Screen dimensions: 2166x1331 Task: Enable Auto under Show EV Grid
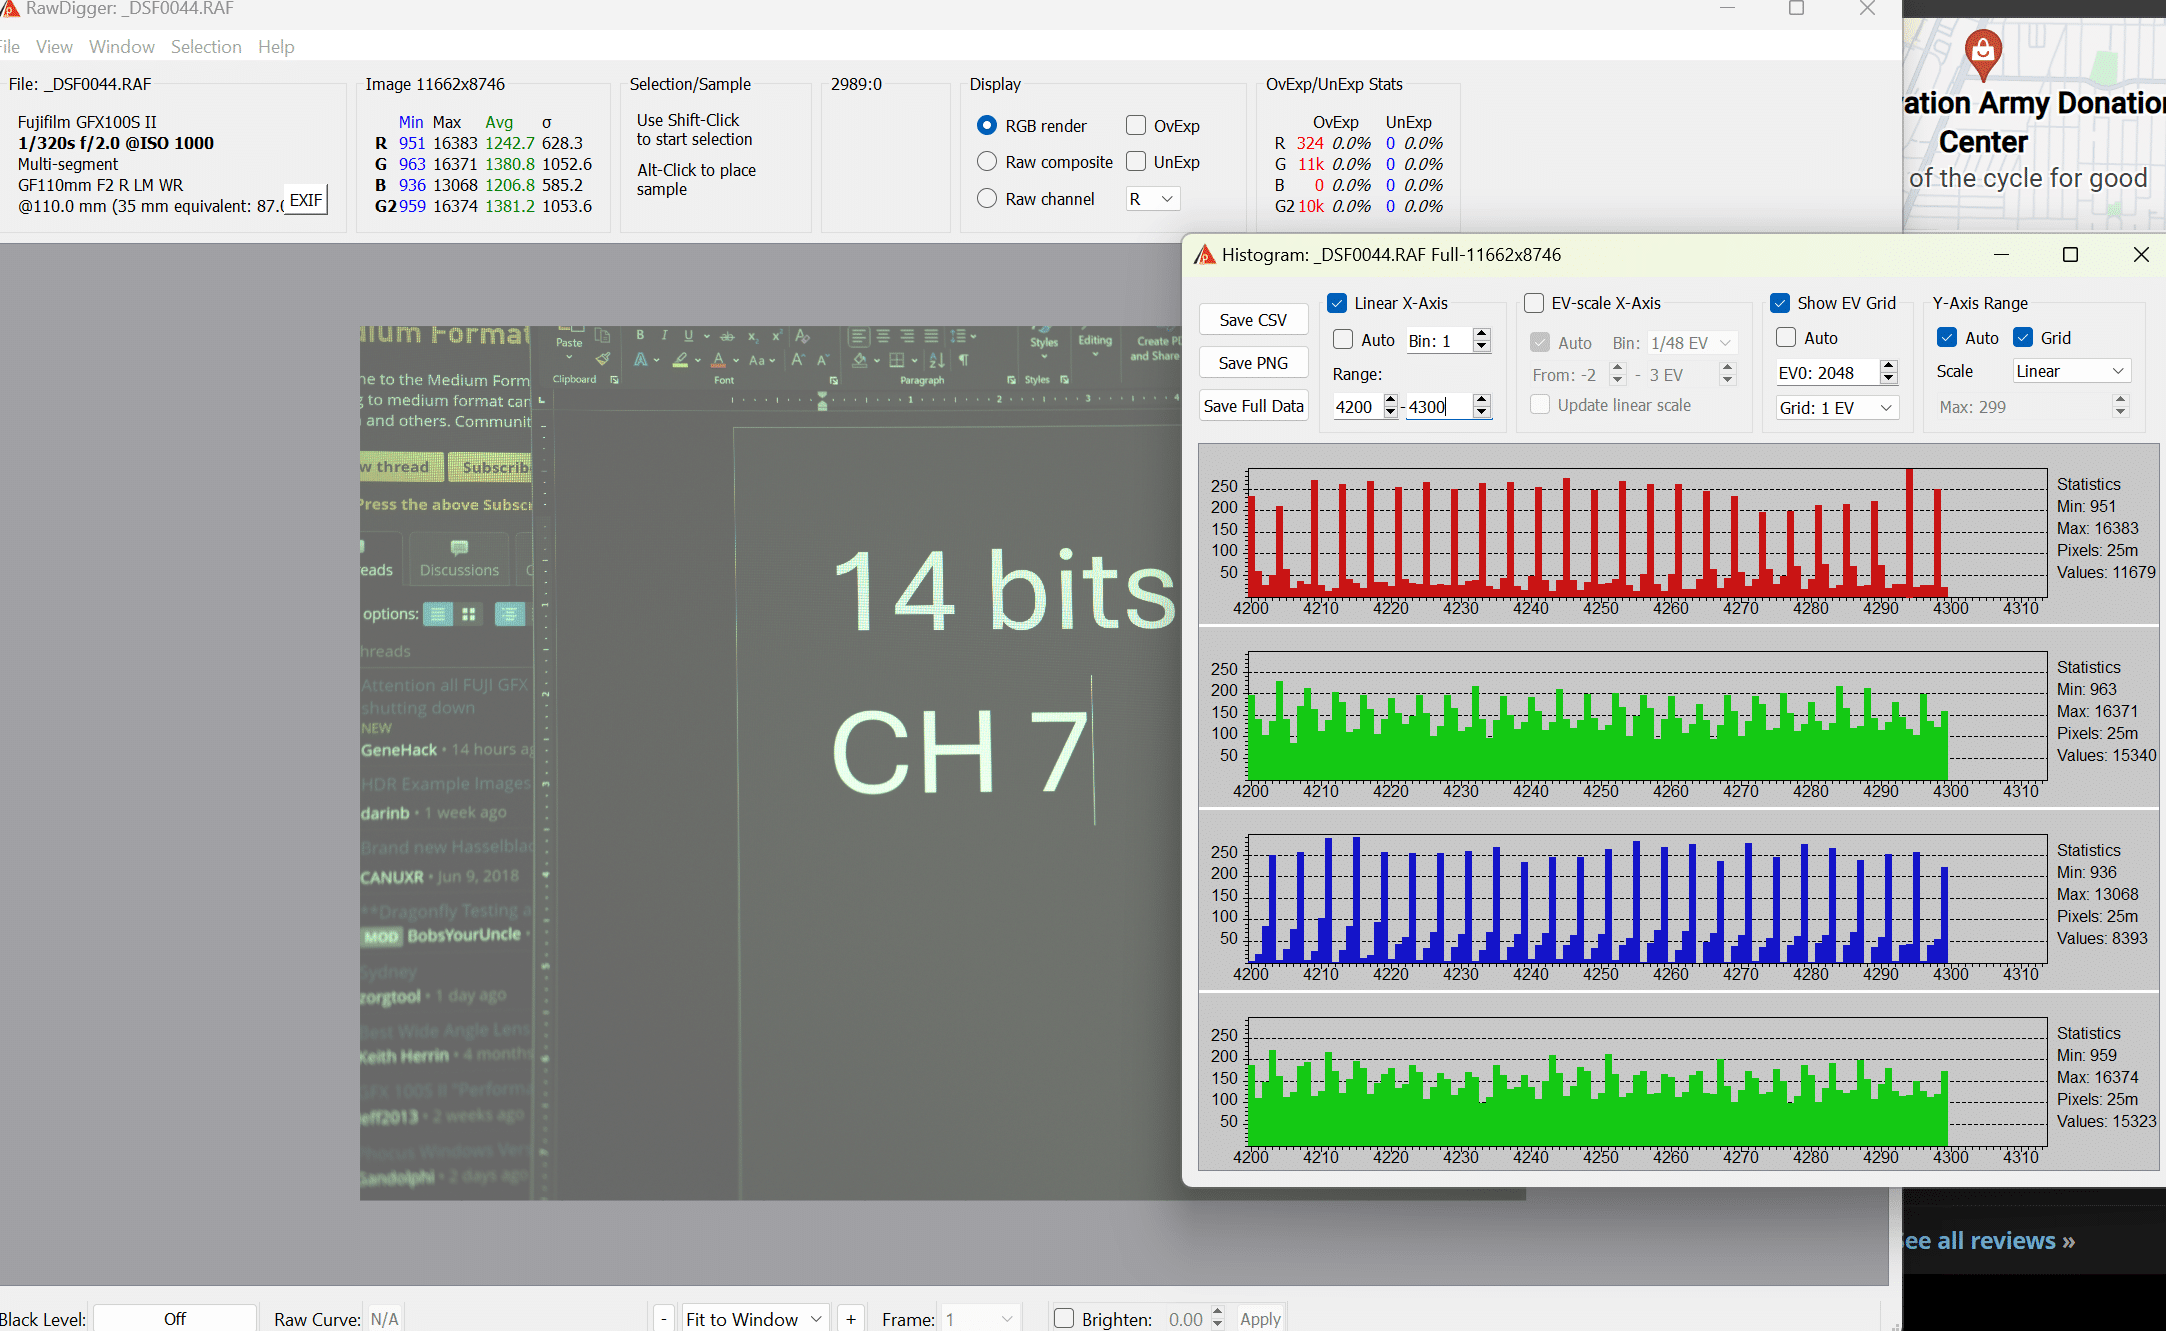click(x=1786, y=338)
